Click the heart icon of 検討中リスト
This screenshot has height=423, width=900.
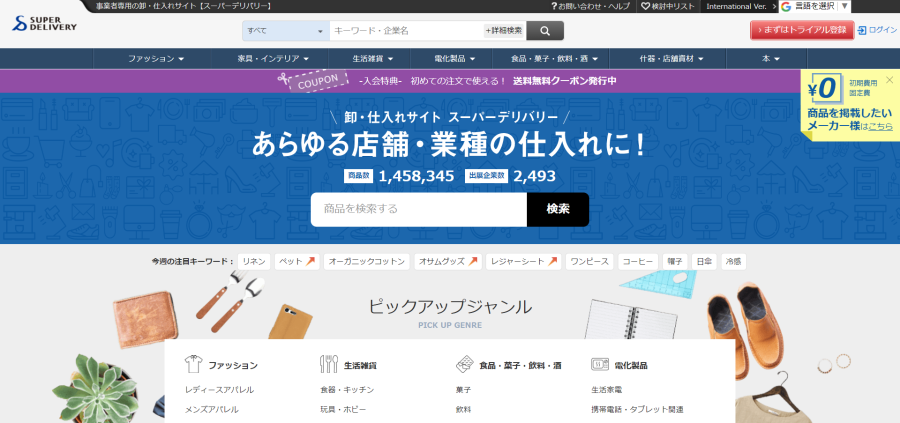tap(645, 6)
